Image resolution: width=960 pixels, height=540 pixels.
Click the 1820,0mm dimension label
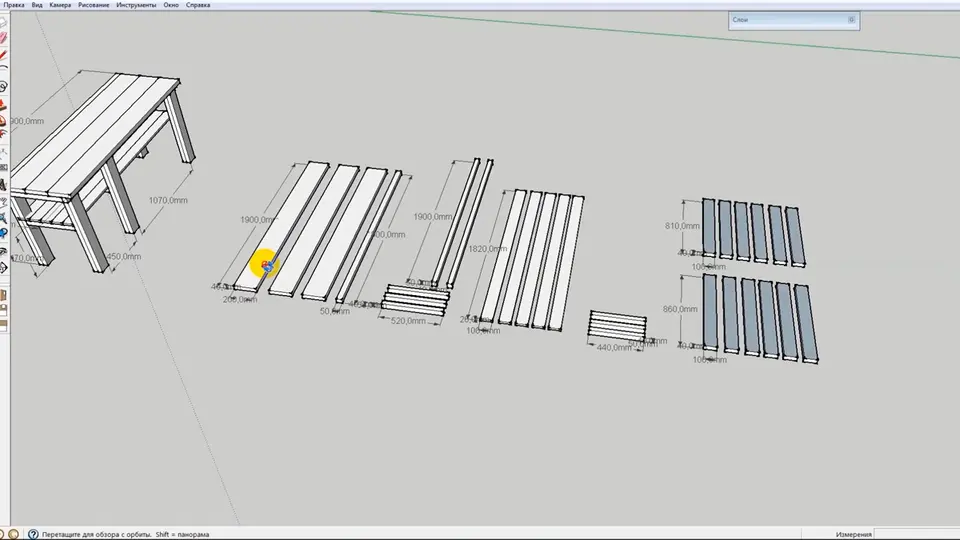point(487,249)
